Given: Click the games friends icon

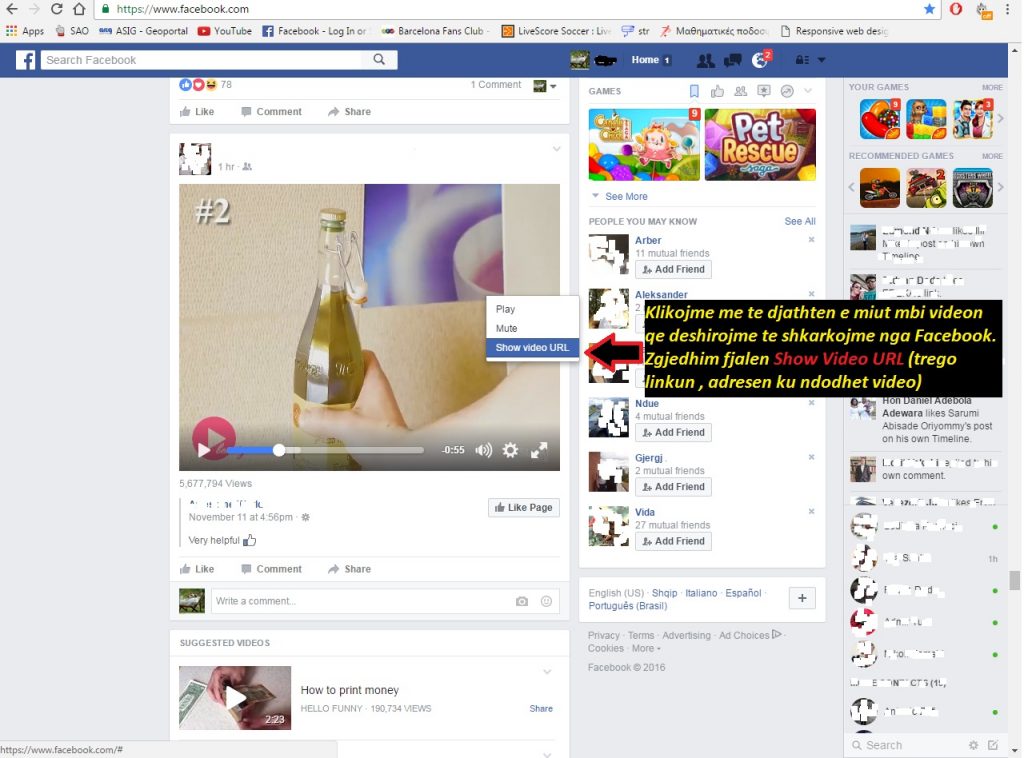Looking at the screenshot, I should pos(741,91).
